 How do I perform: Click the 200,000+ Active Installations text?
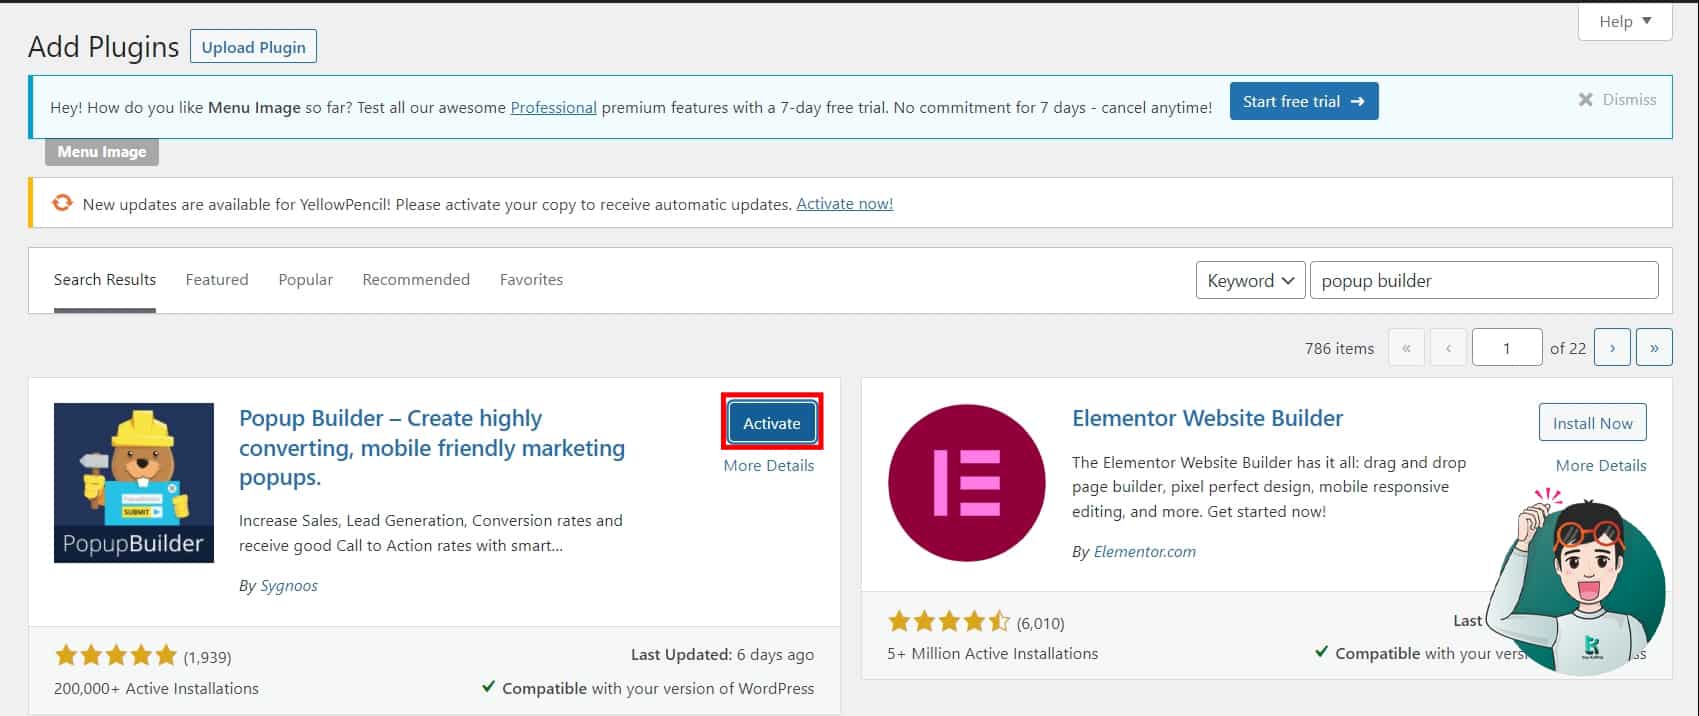[156, 688]
